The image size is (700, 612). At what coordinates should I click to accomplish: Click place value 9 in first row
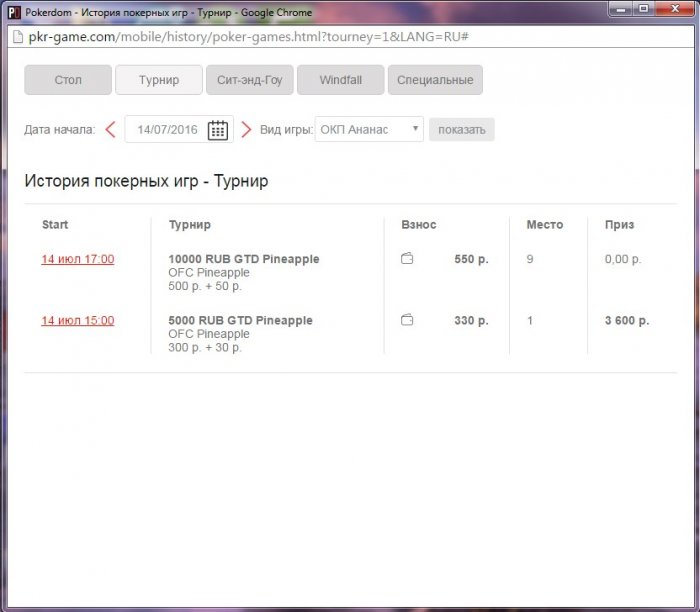(x=530, y=259)
